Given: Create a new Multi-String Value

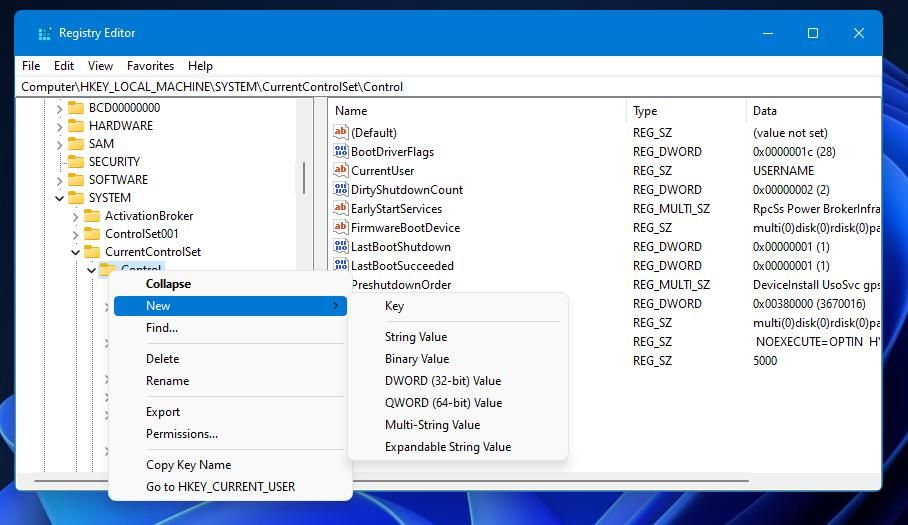Looking at the screenshot, I should pos(458,425).
